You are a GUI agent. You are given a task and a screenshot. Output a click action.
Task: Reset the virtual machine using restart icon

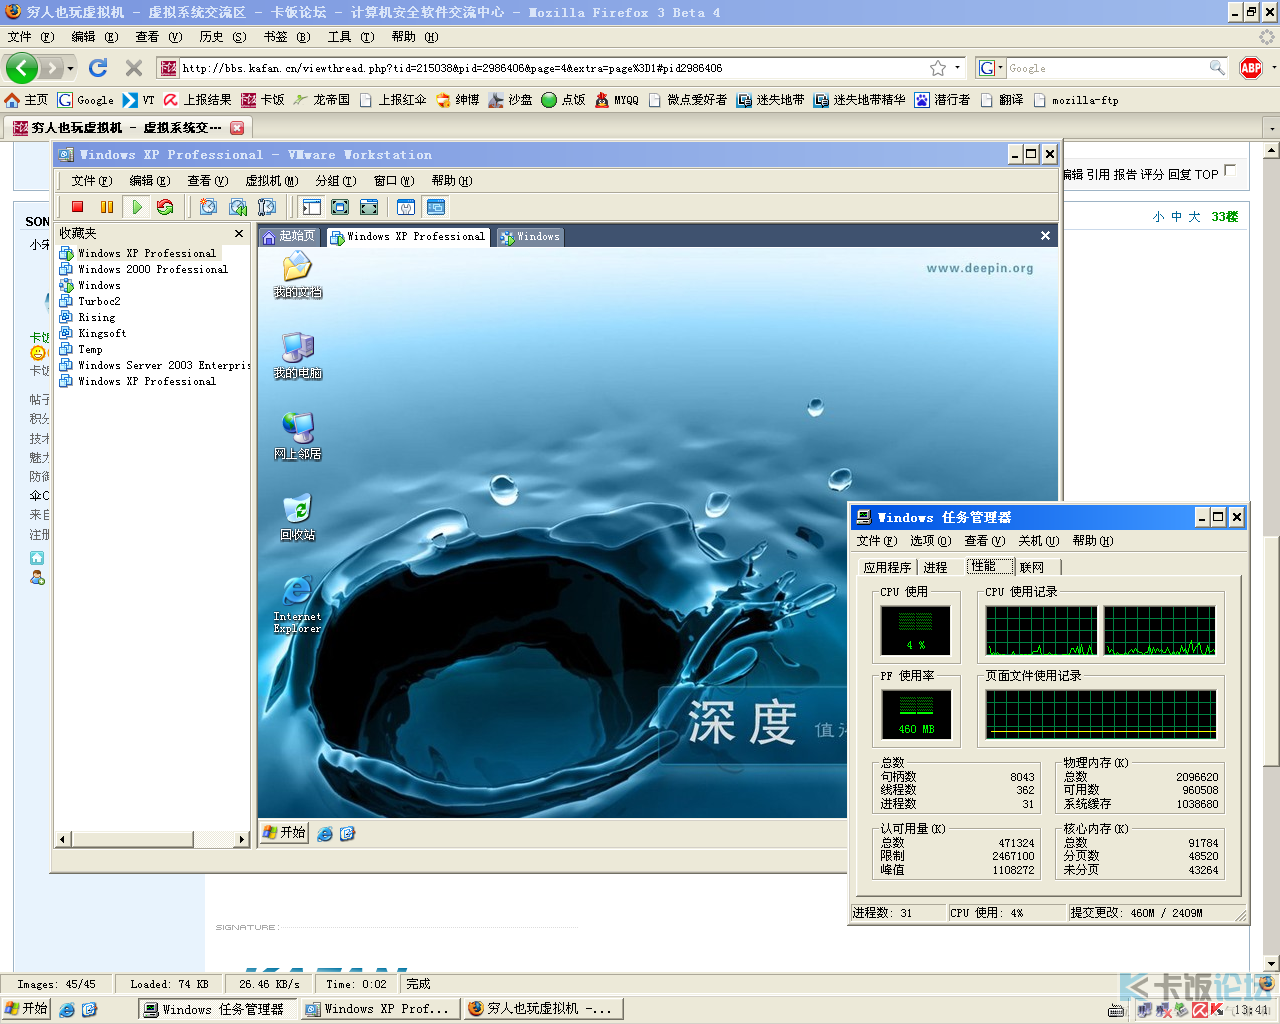click(x=165, y=207)
